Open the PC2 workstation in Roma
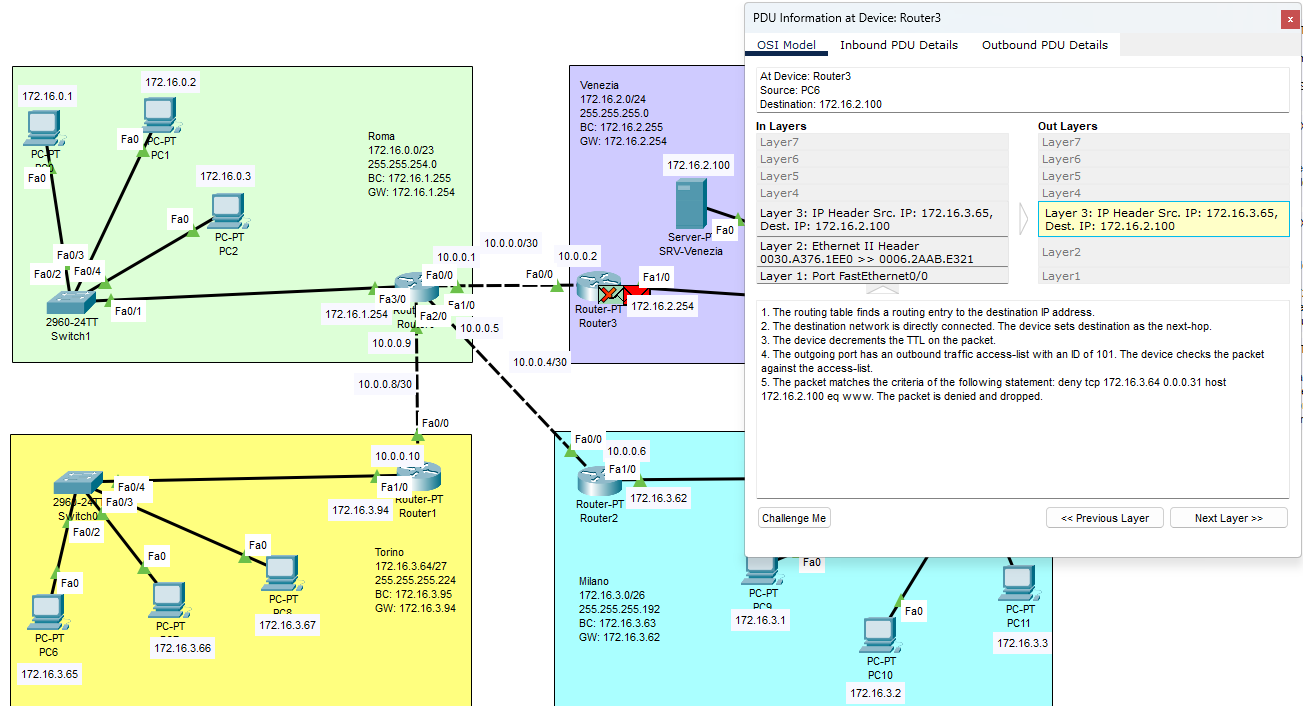The width and height of the screenshot is (1303, 706). click(227, 210)
